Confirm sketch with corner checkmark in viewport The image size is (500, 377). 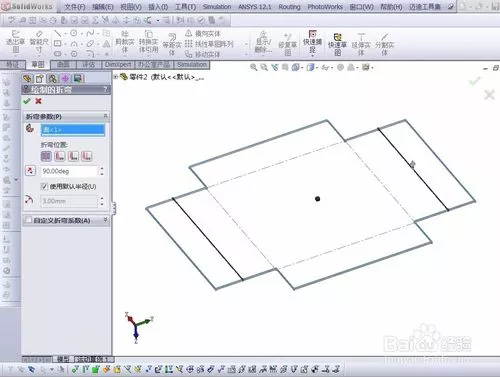(474, 81)
